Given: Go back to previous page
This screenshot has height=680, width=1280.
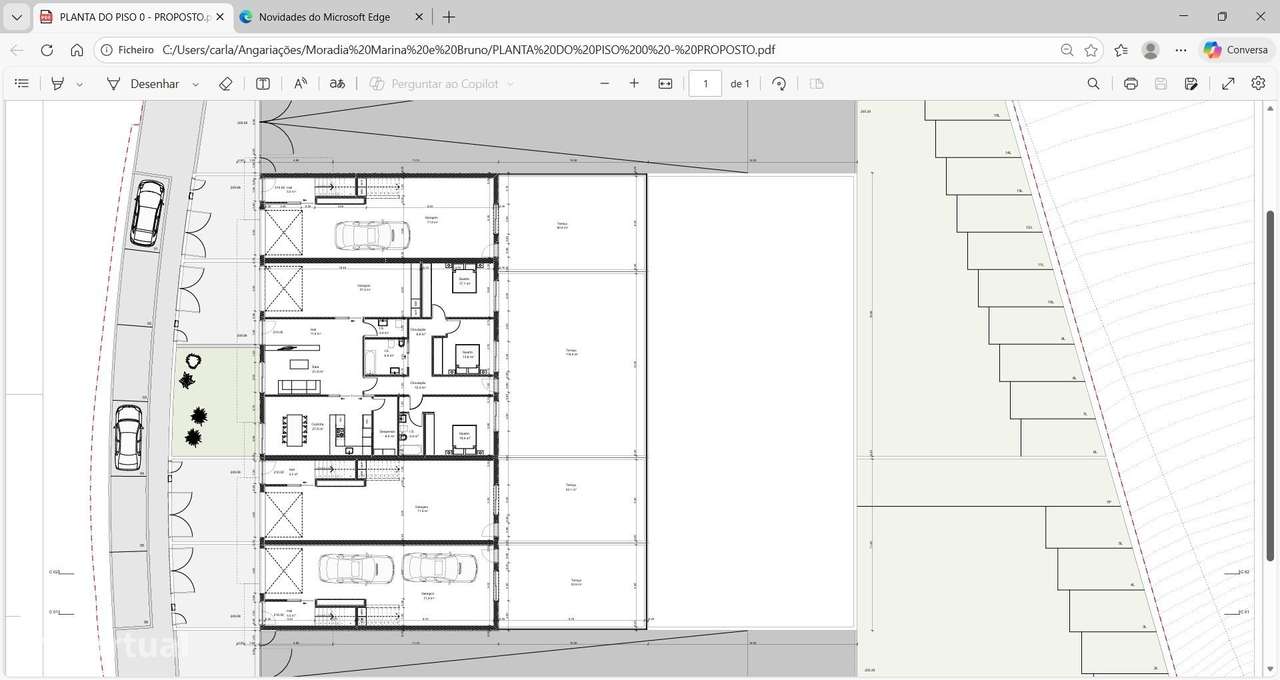Looking at the screenshot, I should click(17, 50).
